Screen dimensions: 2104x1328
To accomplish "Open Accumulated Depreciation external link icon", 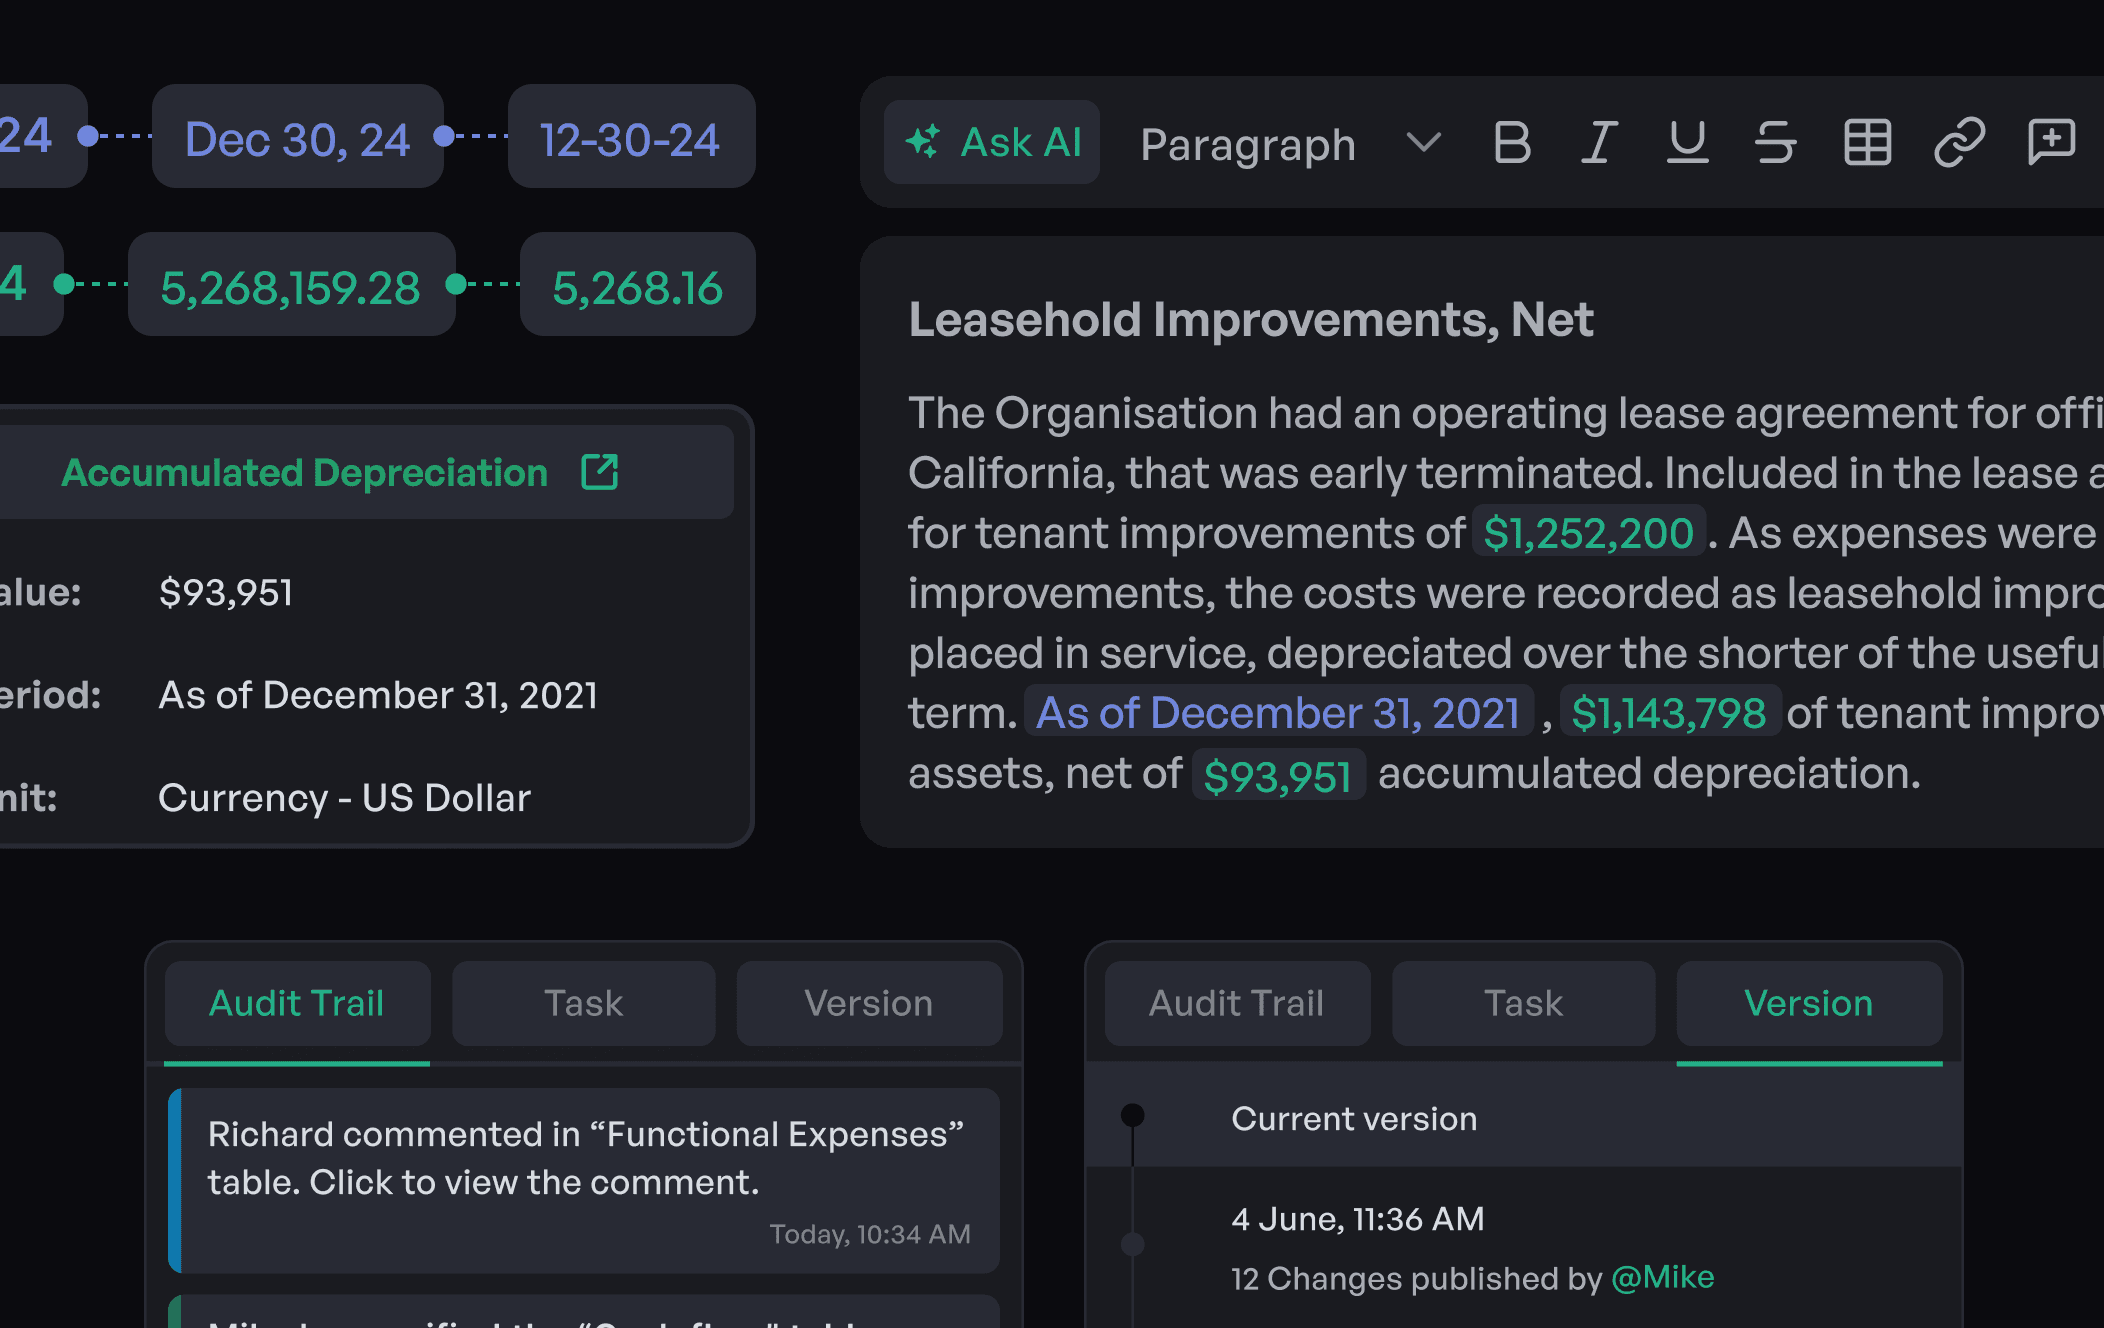I will [x=600, y=472].
